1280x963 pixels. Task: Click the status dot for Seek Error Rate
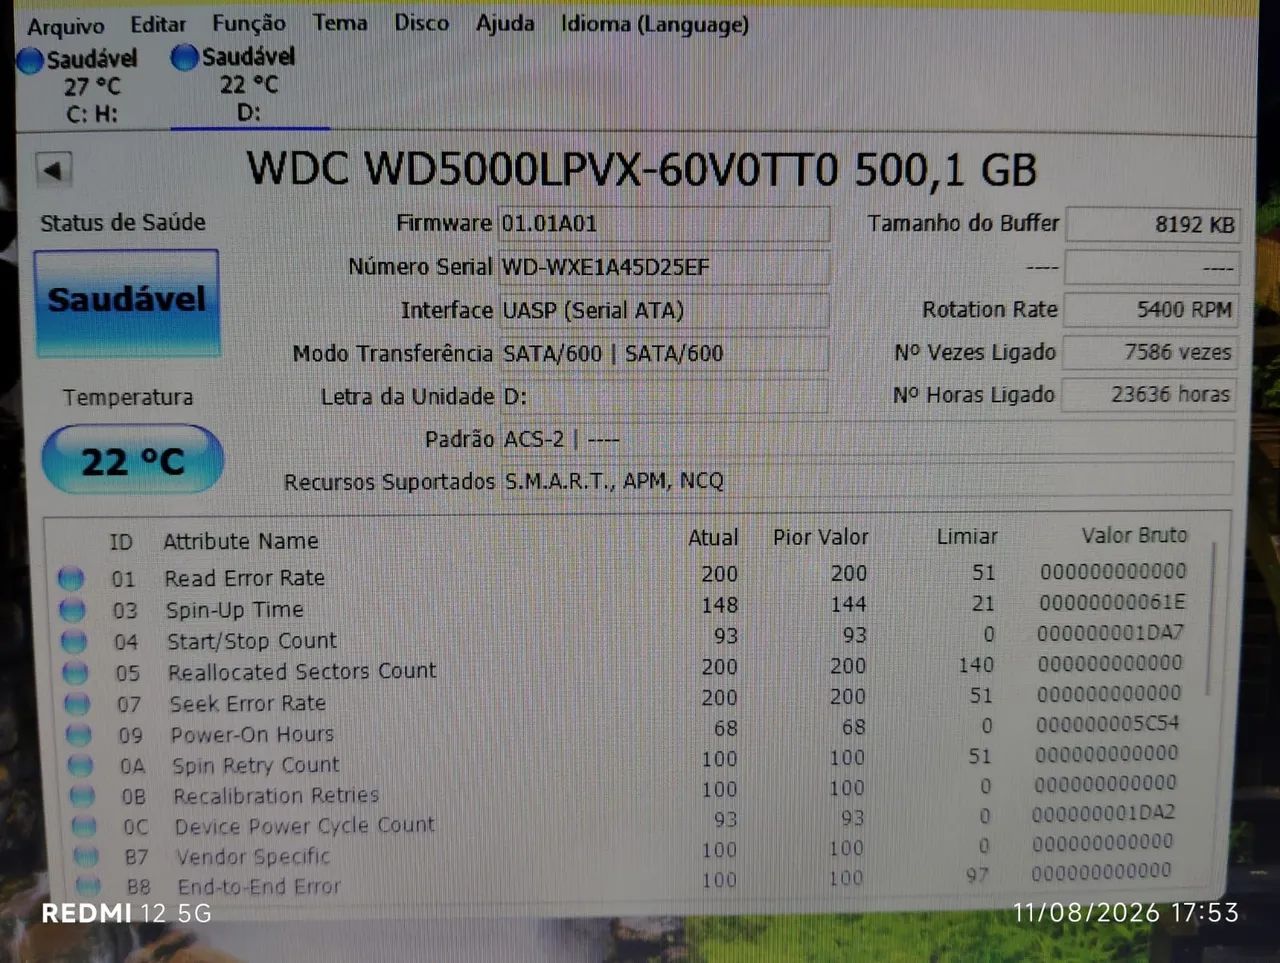[77, 704]
